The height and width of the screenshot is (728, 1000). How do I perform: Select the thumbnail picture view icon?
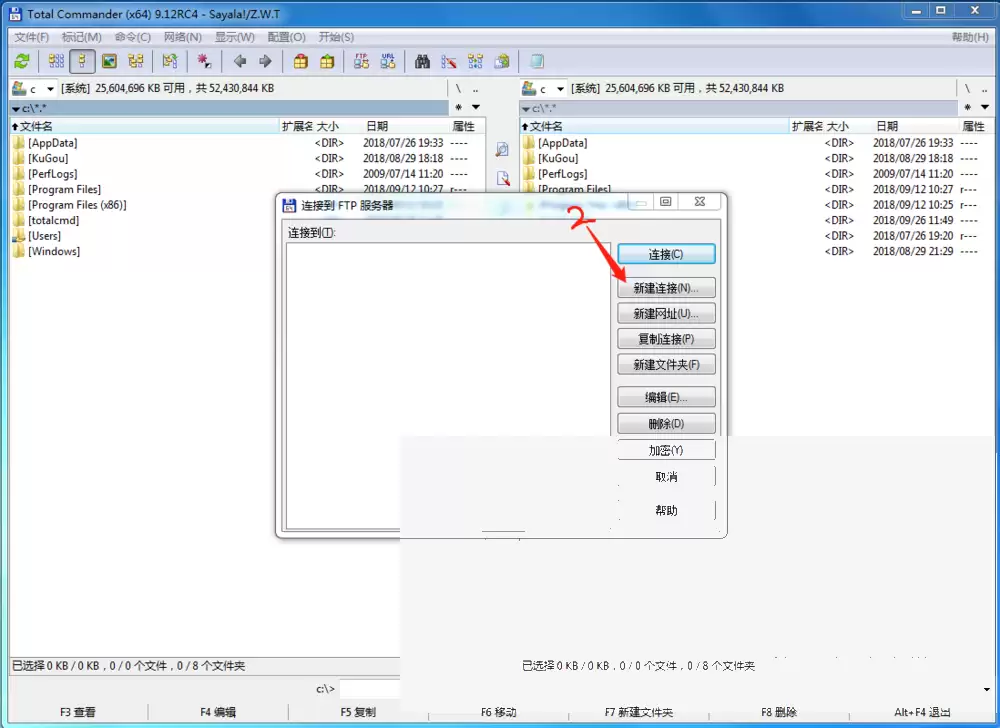point(110,61)
